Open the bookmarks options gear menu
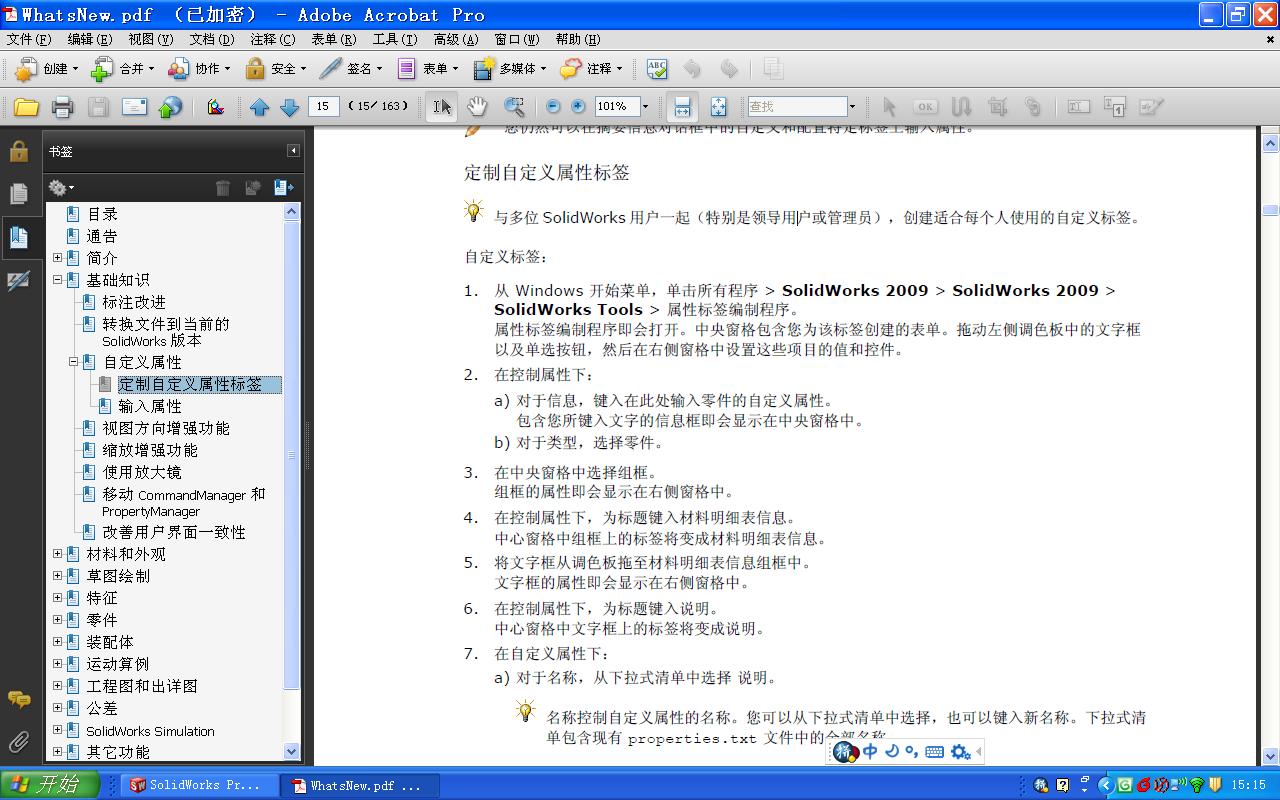 coord(61,187)
